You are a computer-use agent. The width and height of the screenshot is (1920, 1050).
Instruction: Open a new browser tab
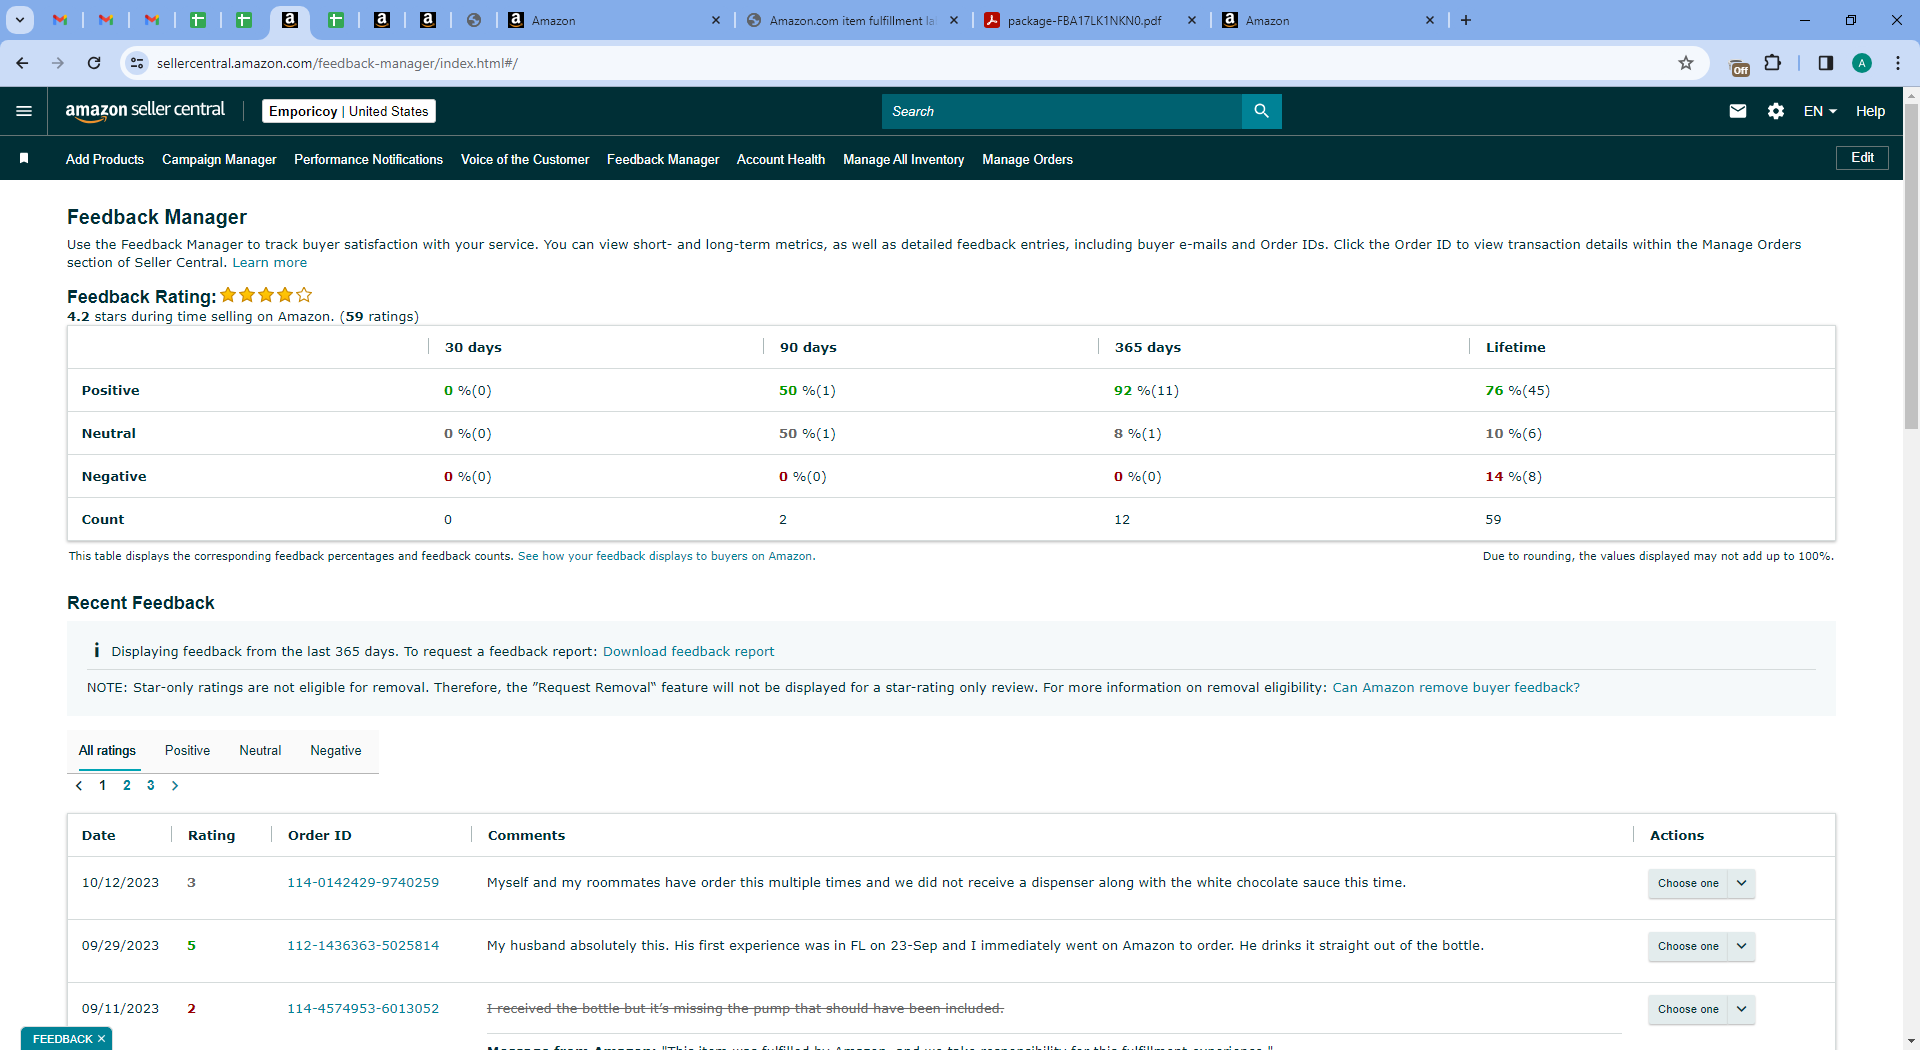[1466, 20]
